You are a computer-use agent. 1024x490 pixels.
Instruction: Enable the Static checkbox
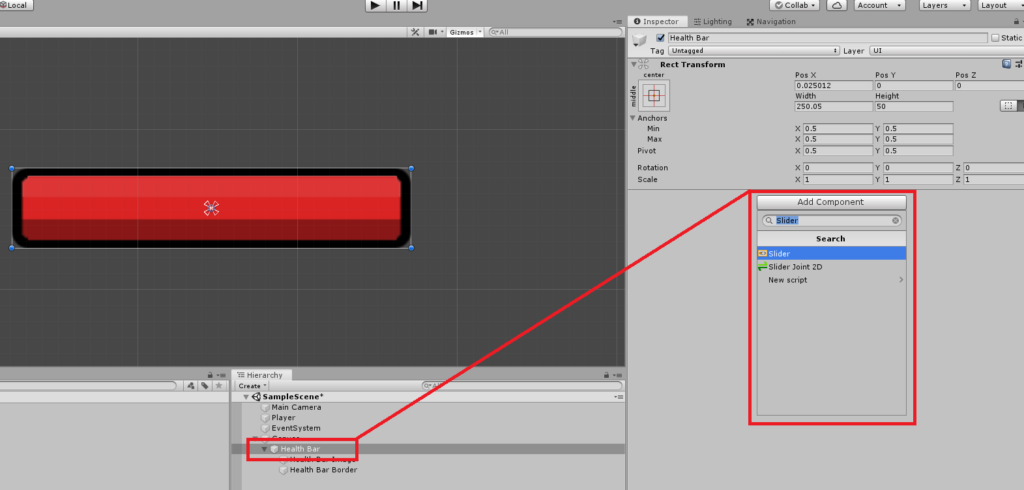pyautogui.click(x=993, y=38)
